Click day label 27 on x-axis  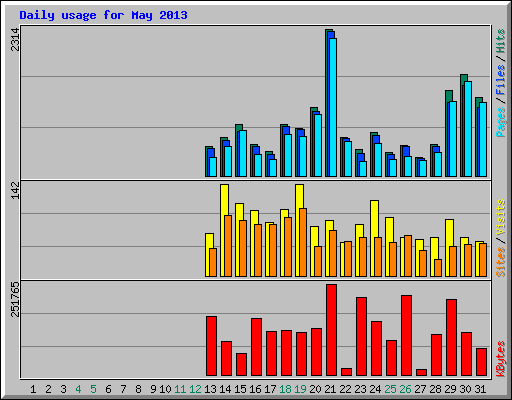pyautogui.click(x=420, y=389)
